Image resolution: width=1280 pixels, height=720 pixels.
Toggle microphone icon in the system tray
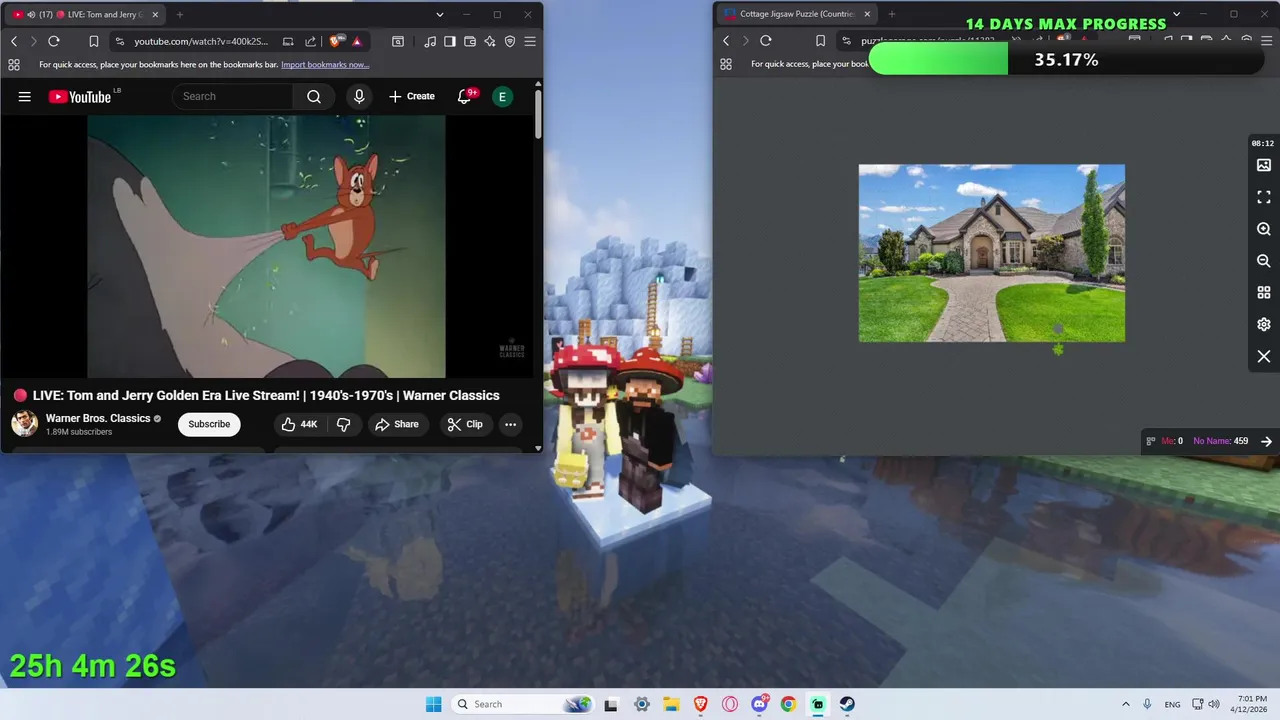1147,704
